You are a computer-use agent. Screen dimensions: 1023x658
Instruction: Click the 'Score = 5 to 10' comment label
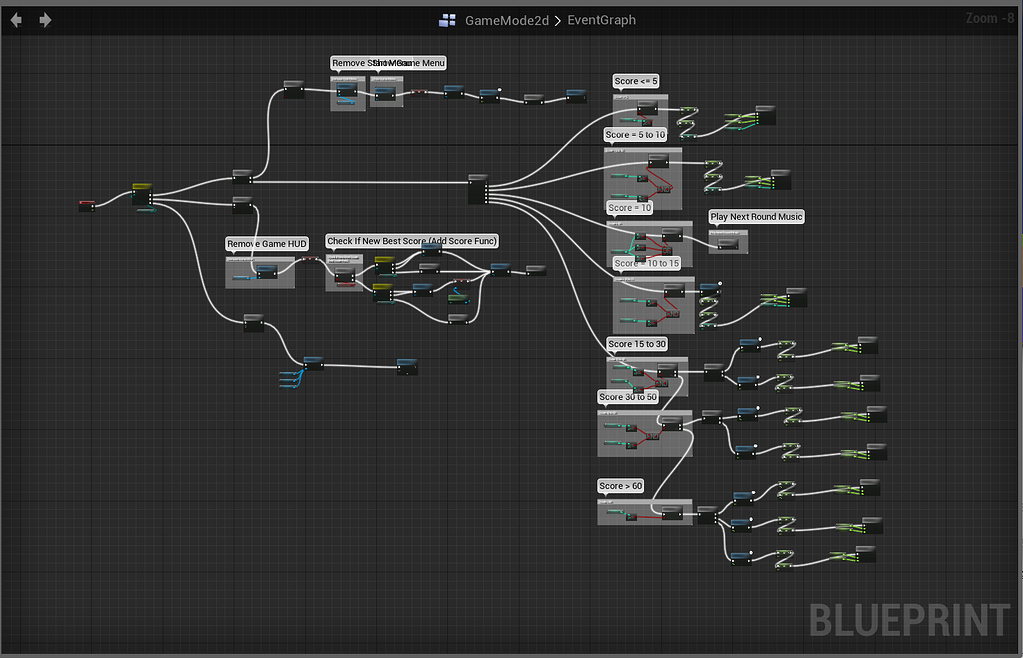[x=635, y=135]
